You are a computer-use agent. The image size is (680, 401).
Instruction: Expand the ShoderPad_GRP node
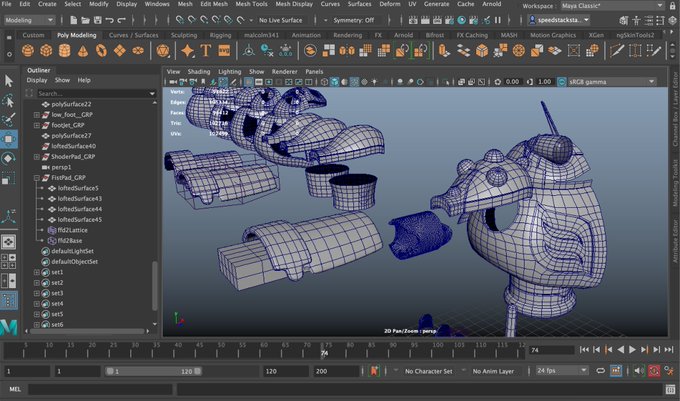click(x=37, y=157)
